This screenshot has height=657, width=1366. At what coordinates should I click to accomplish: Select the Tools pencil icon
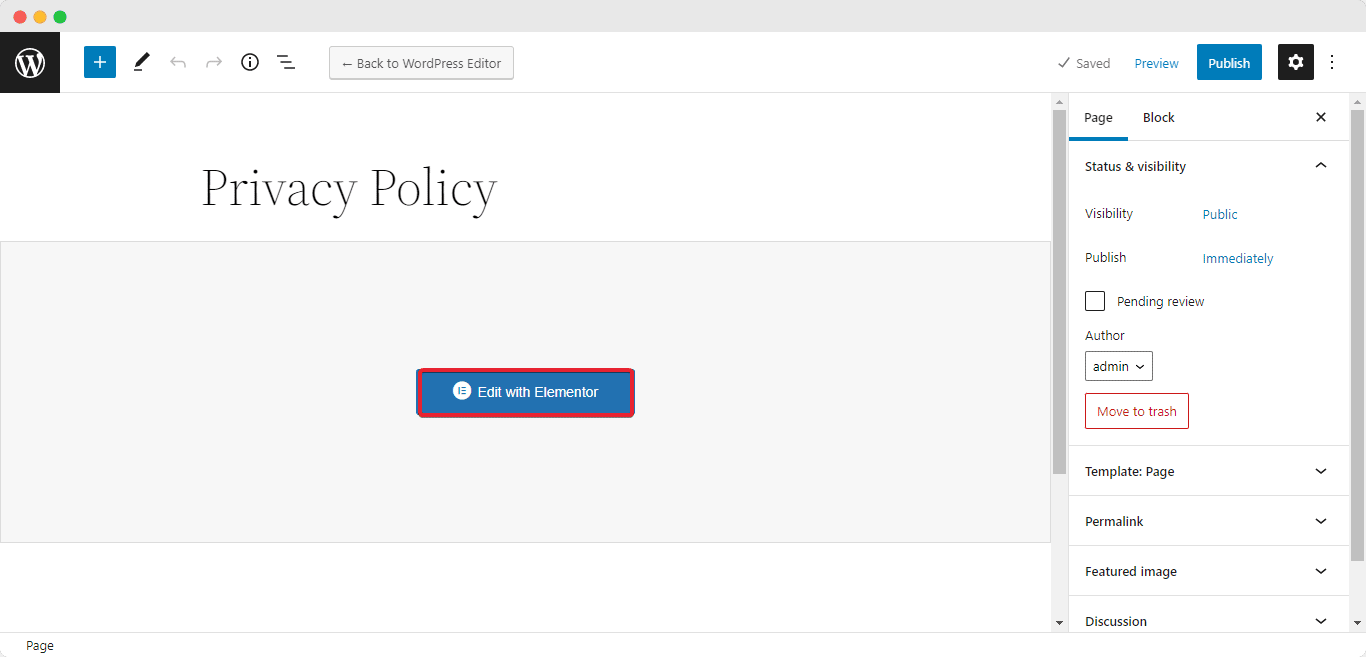[140, 61]
